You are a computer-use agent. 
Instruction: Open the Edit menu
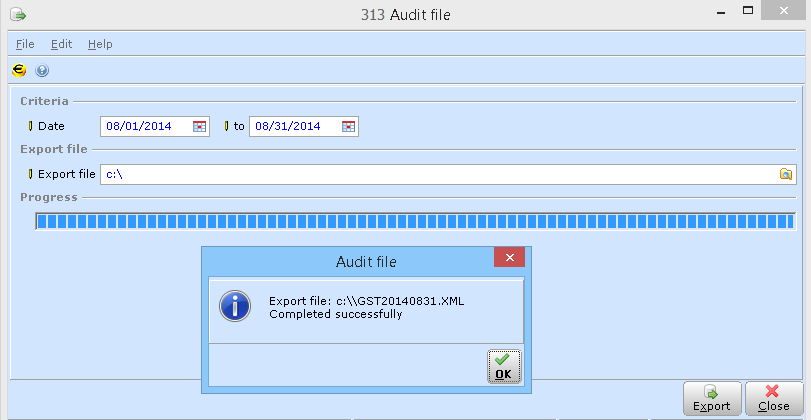61,44
